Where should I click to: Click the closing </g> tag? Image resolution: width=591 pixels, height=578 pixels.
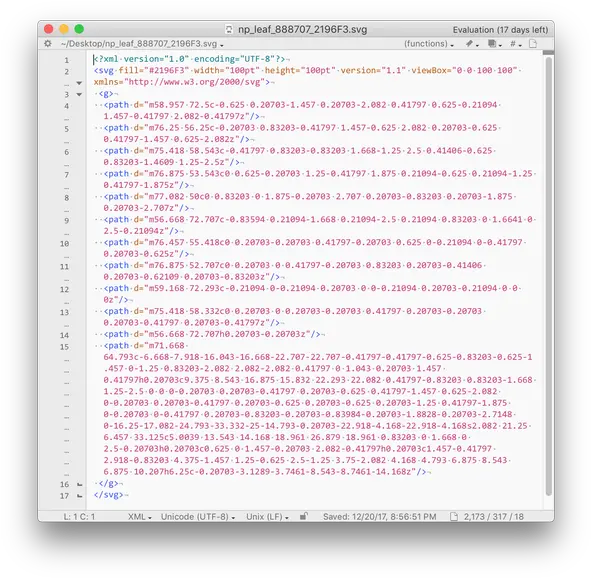pos(109,483)
